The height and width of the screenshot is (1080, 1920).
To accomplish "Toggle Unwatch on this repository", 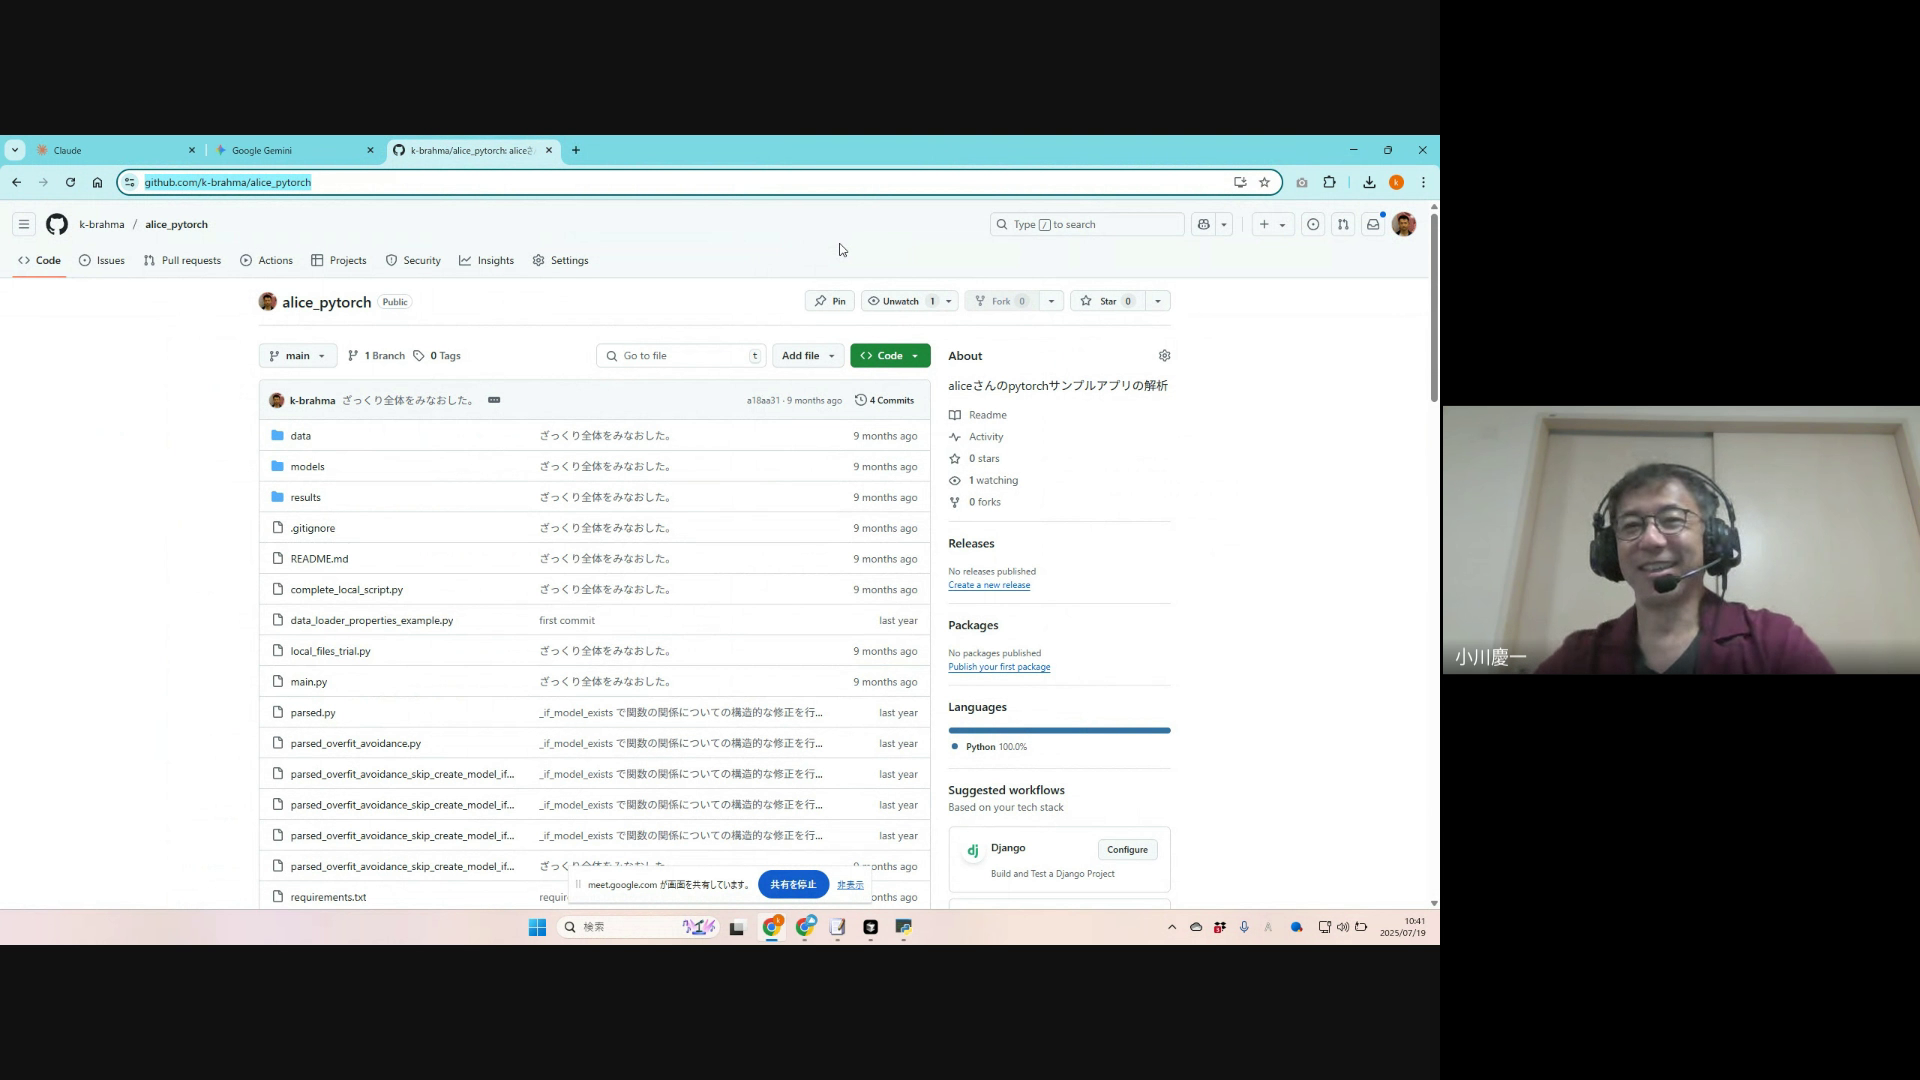I will 900,301.
